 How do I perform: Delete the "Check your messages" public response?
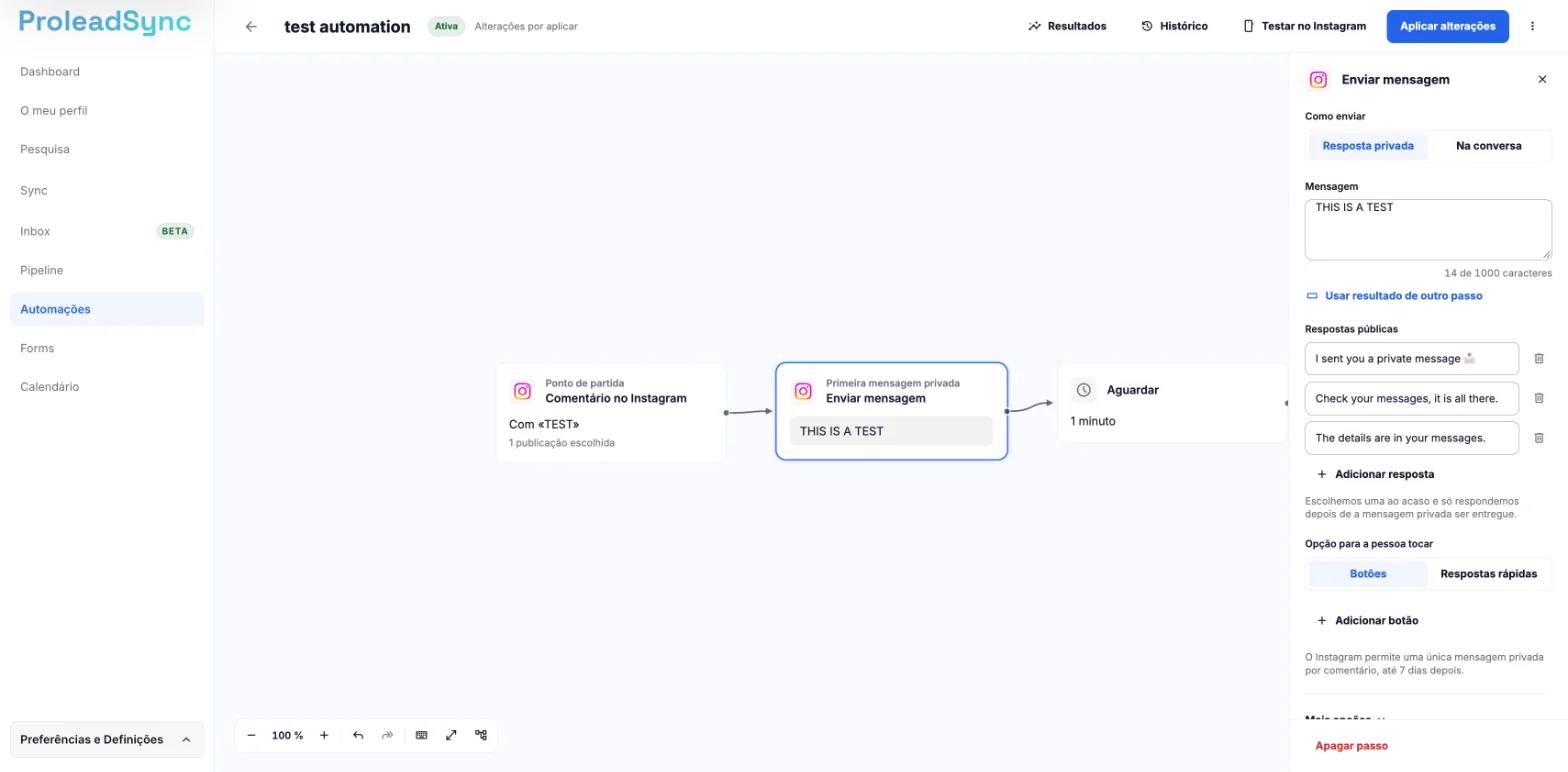(x=1539, y=398)
